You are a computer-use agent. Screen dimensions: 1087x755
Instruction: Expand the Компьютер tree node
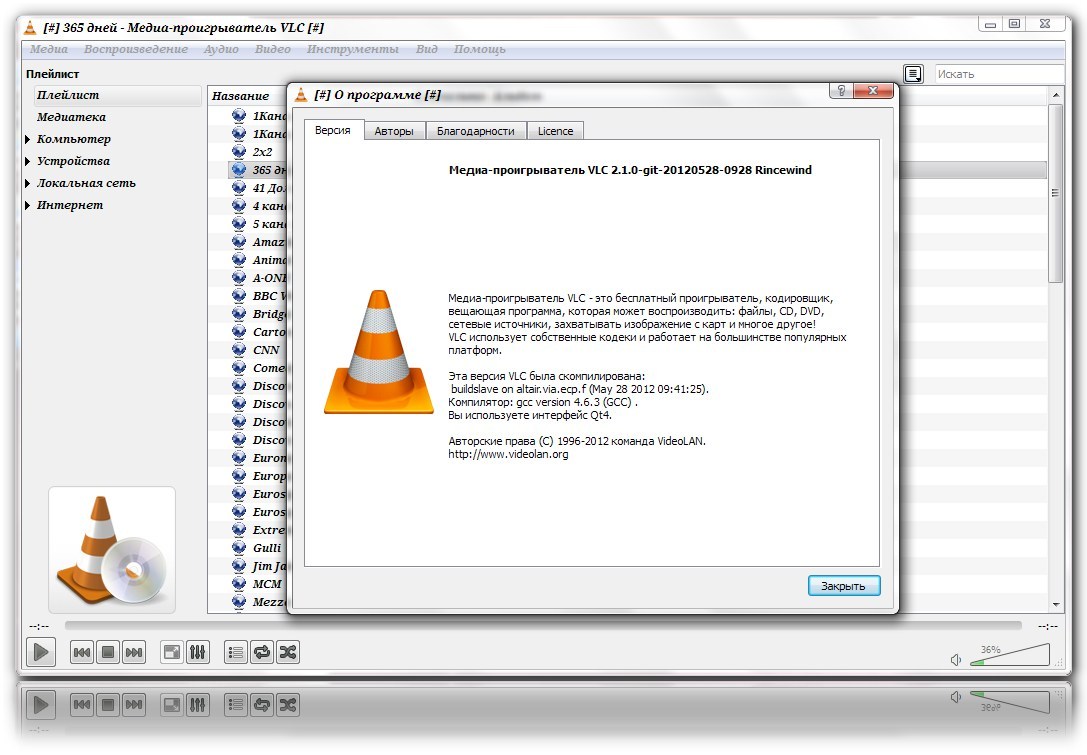(28, 140)
